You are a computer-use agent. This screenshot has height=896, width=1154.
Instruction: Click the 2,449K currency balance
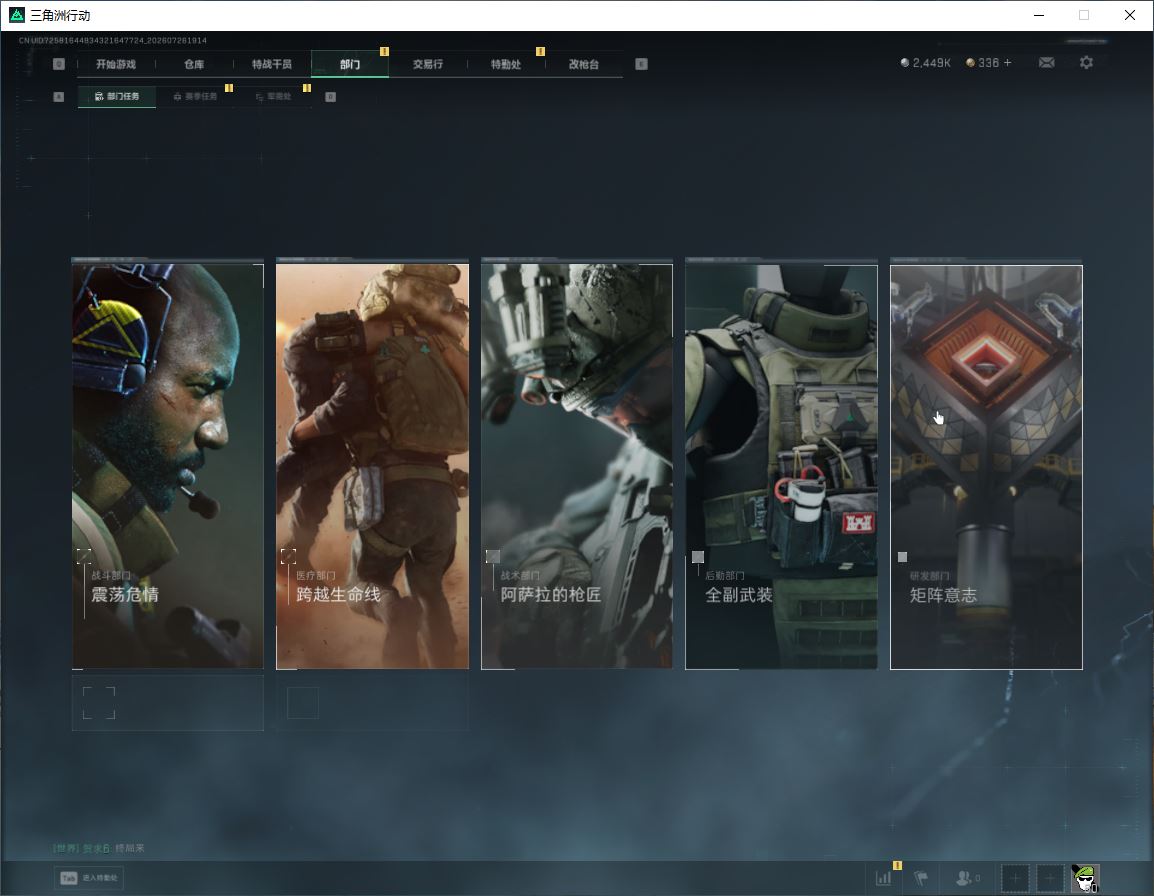click(x=926, y=63)
